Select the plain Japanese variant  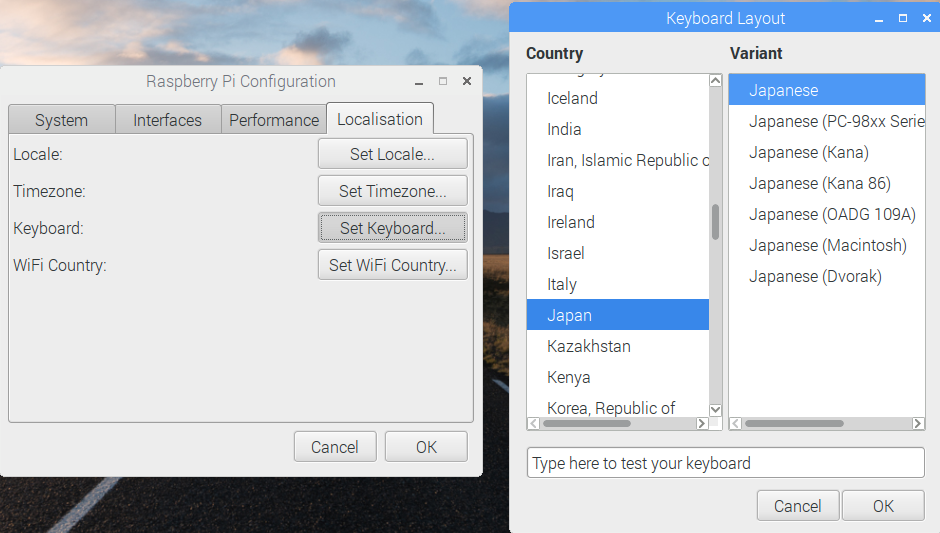827,90
